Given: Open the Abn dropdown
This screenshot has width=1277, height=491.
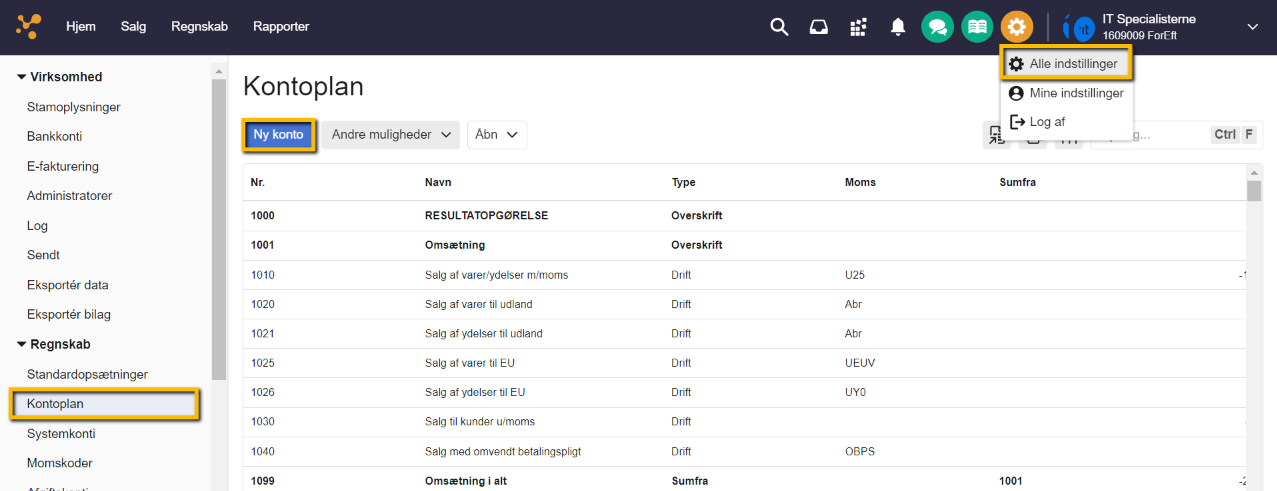Looking at the screenshot, I should [497, 135].
